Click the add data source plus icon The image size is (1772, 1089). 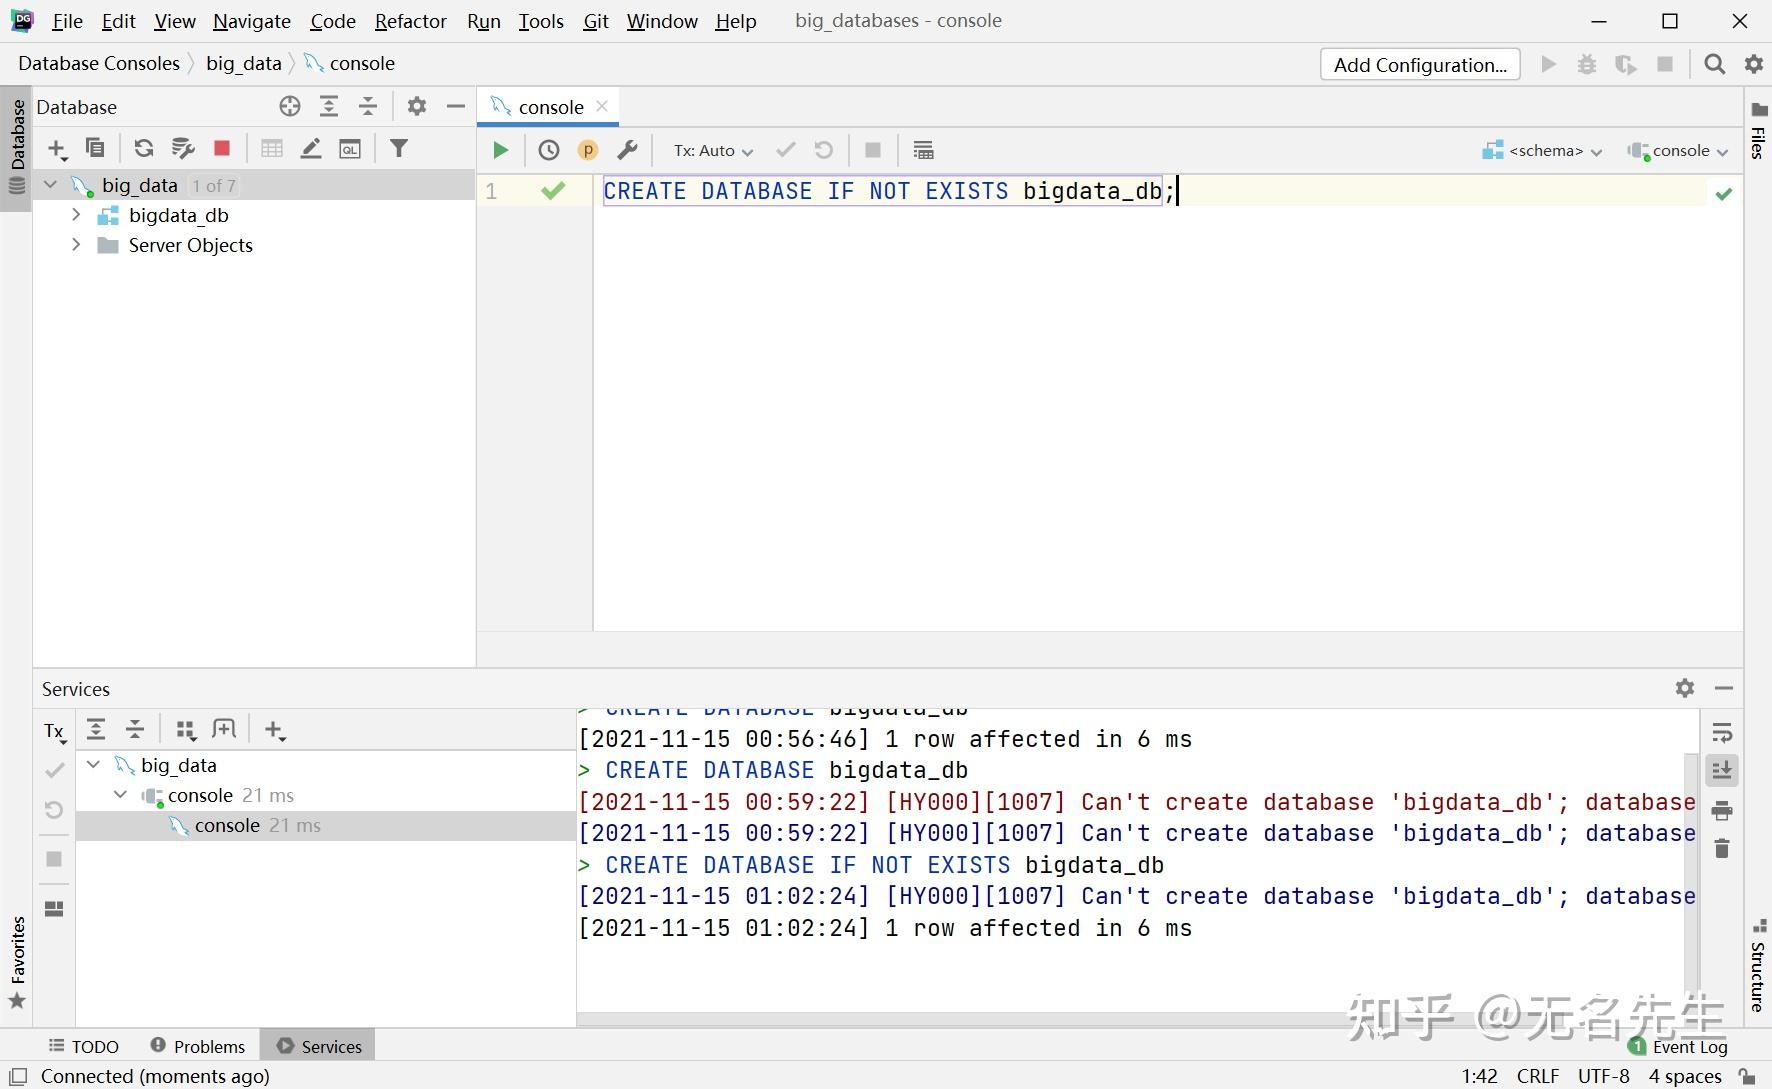click(57, 149)
